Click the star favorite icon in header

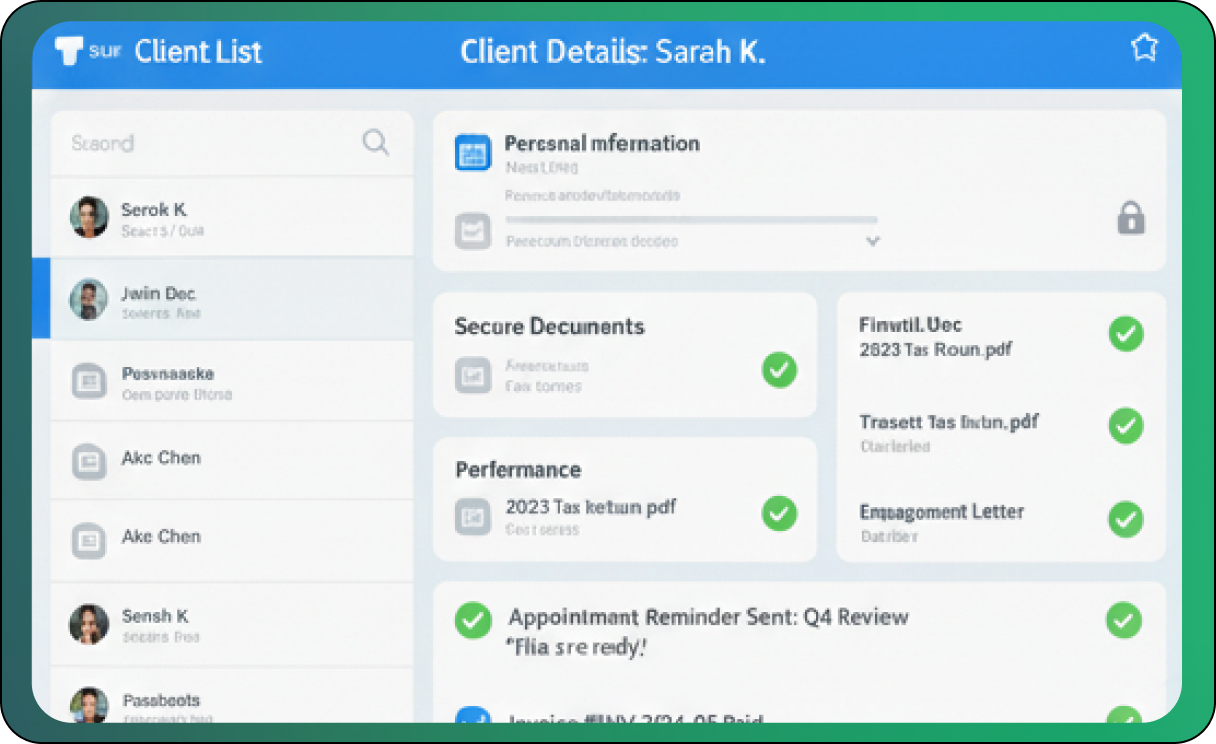click(x=1143, y=49)
